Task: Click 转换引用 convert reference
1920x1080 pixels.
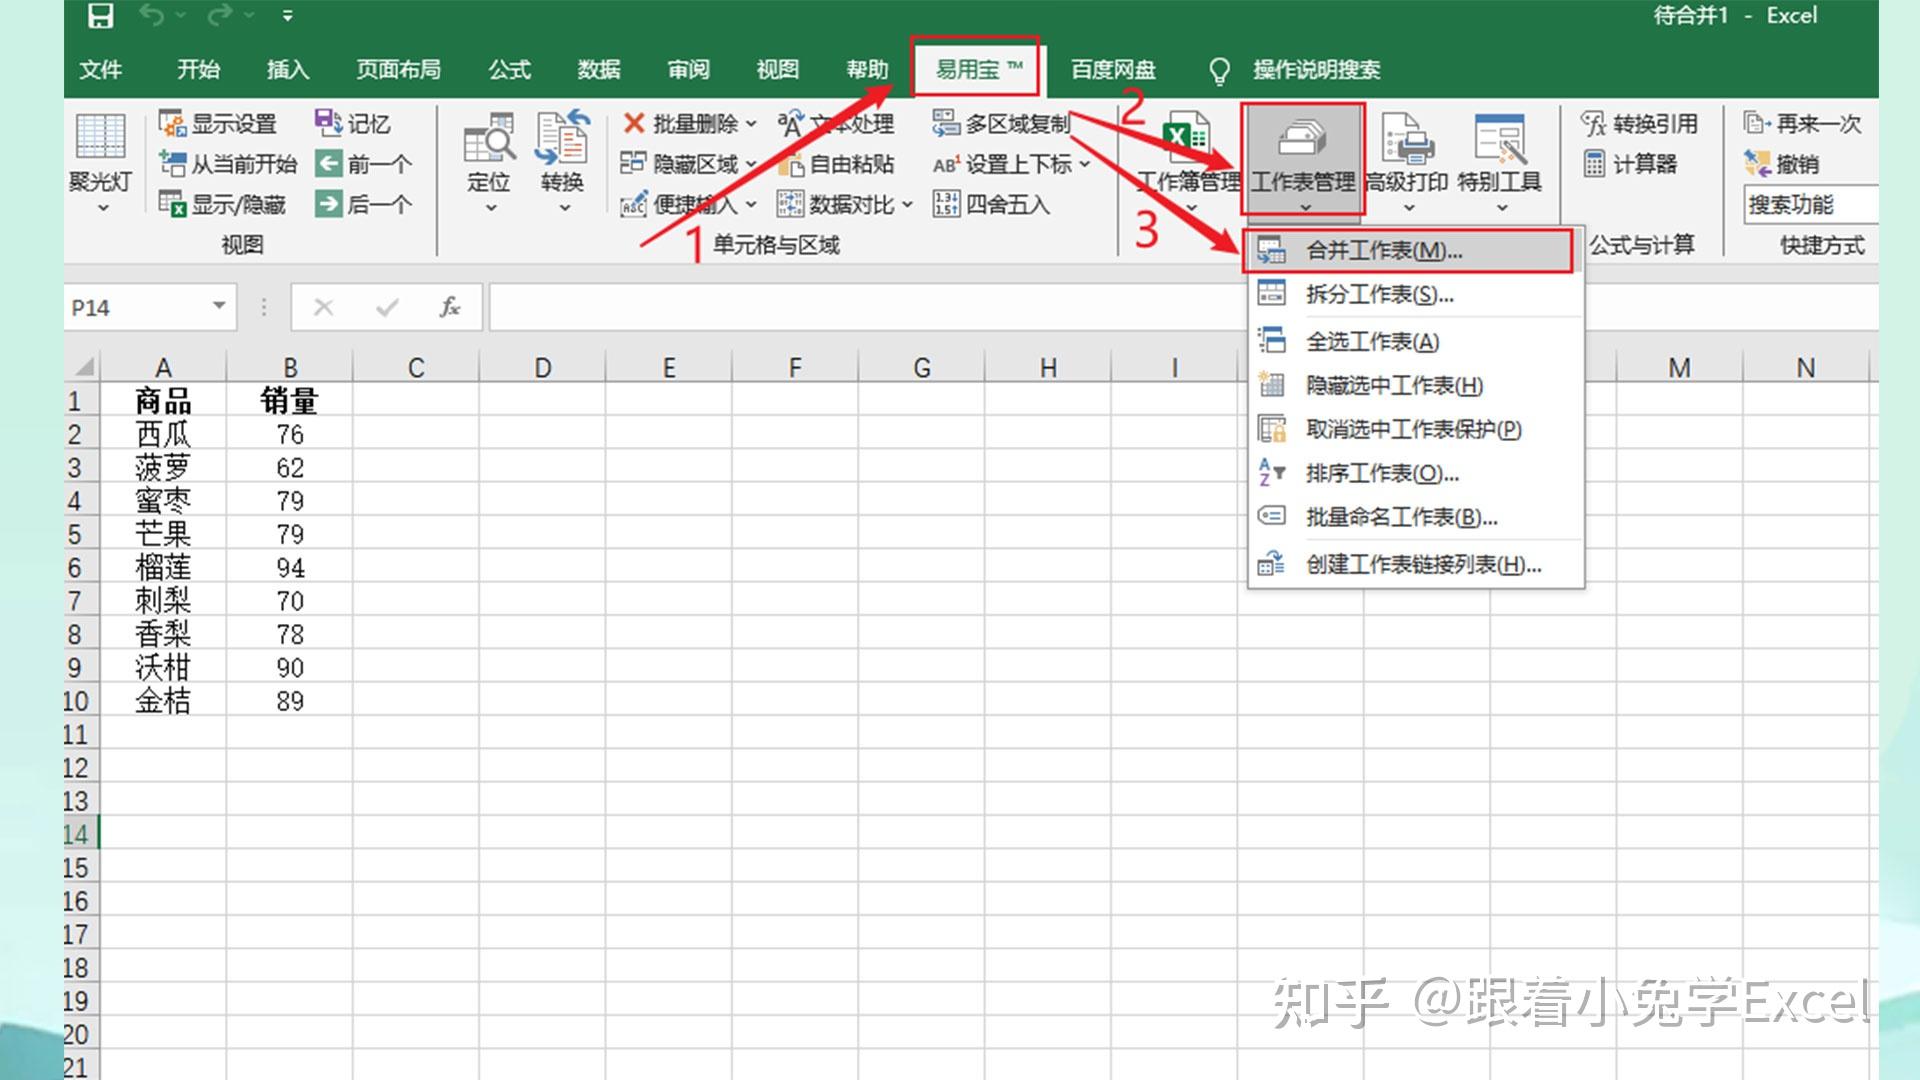Action: click(1640, 124)
